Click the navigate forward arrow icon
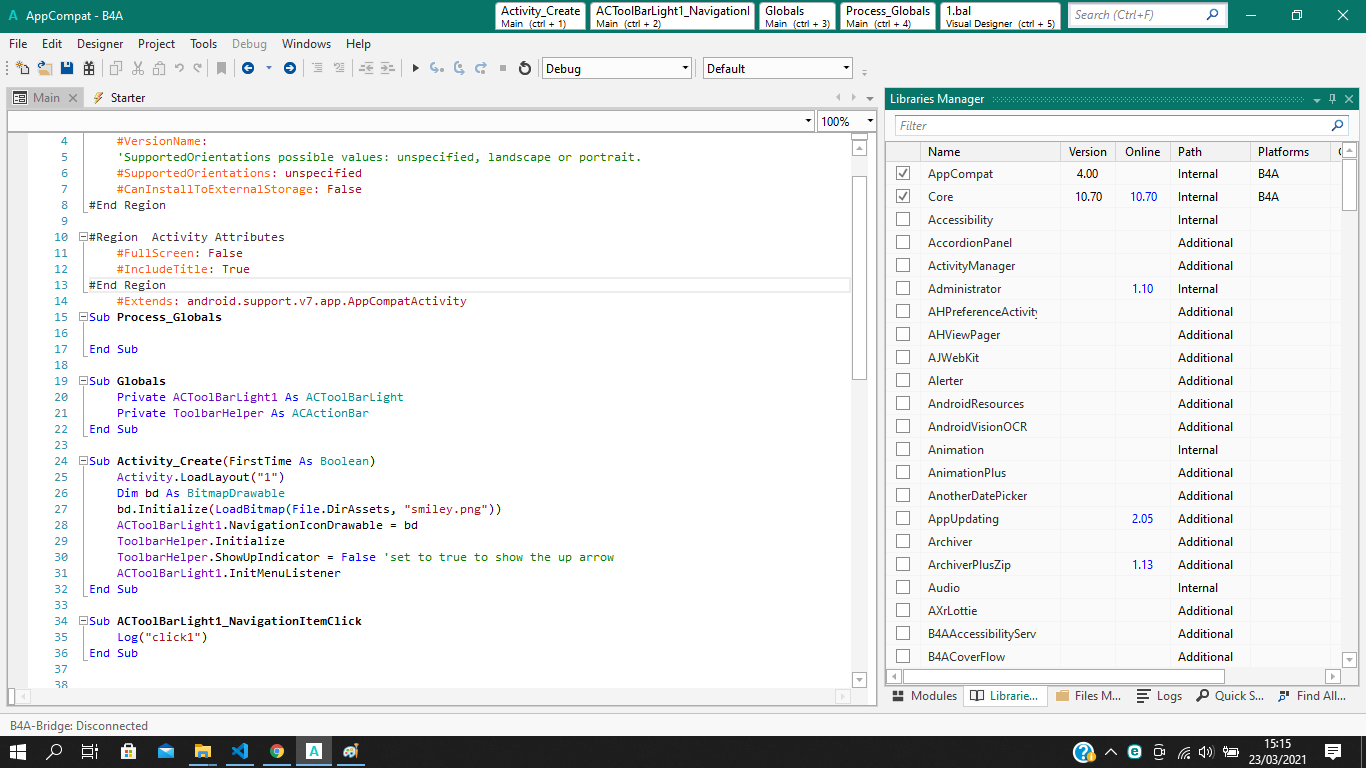The width and height of the screenshot is (1366, 768). [x=290, y=68]
